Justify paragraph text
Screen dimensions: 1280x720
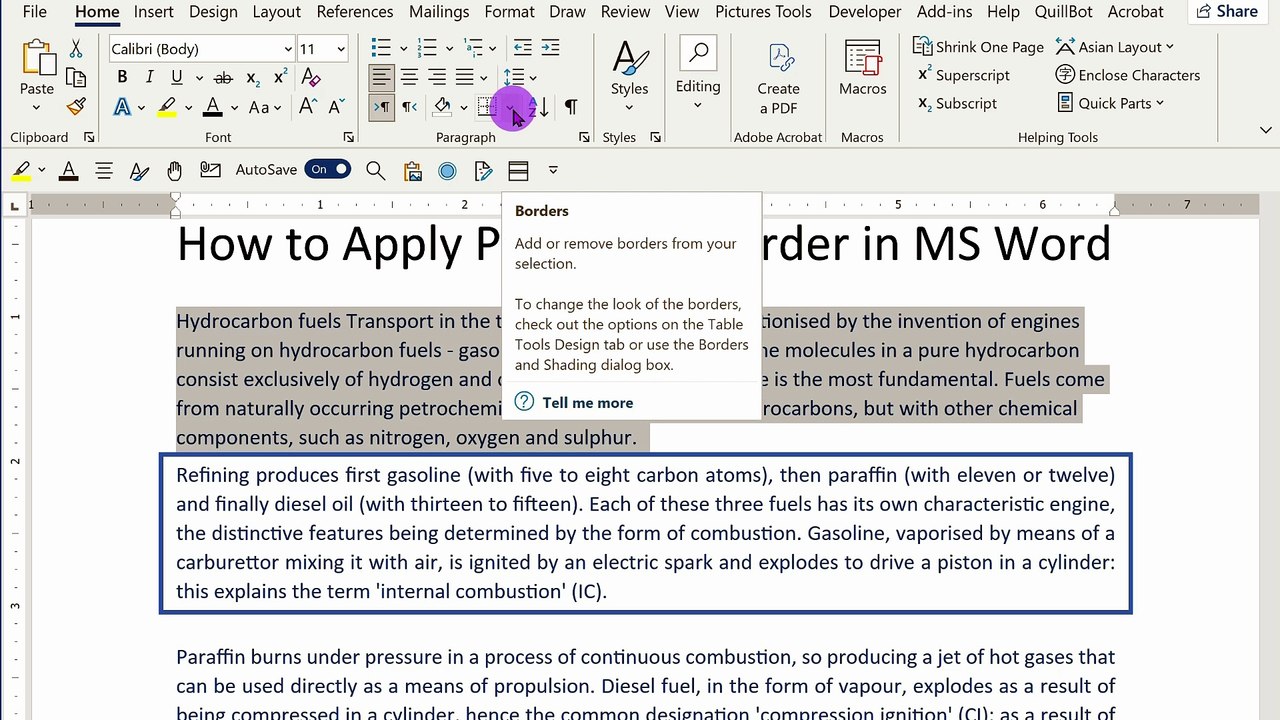pyautogui.click(x=465, y=77)
